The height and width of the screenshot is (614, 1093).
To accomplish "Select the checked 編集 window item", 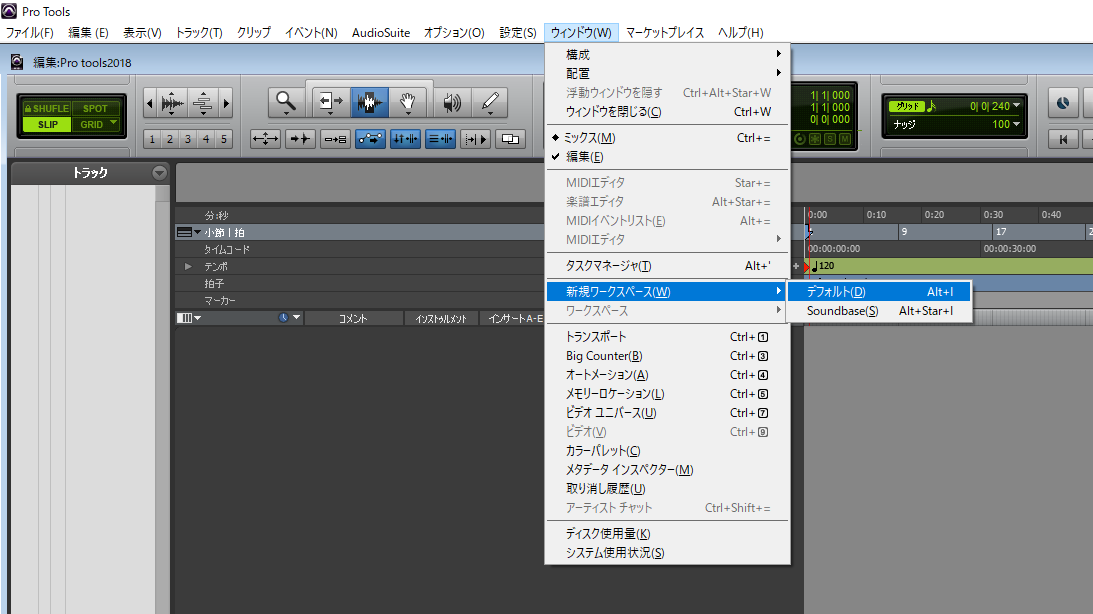I will click(668, 157).
